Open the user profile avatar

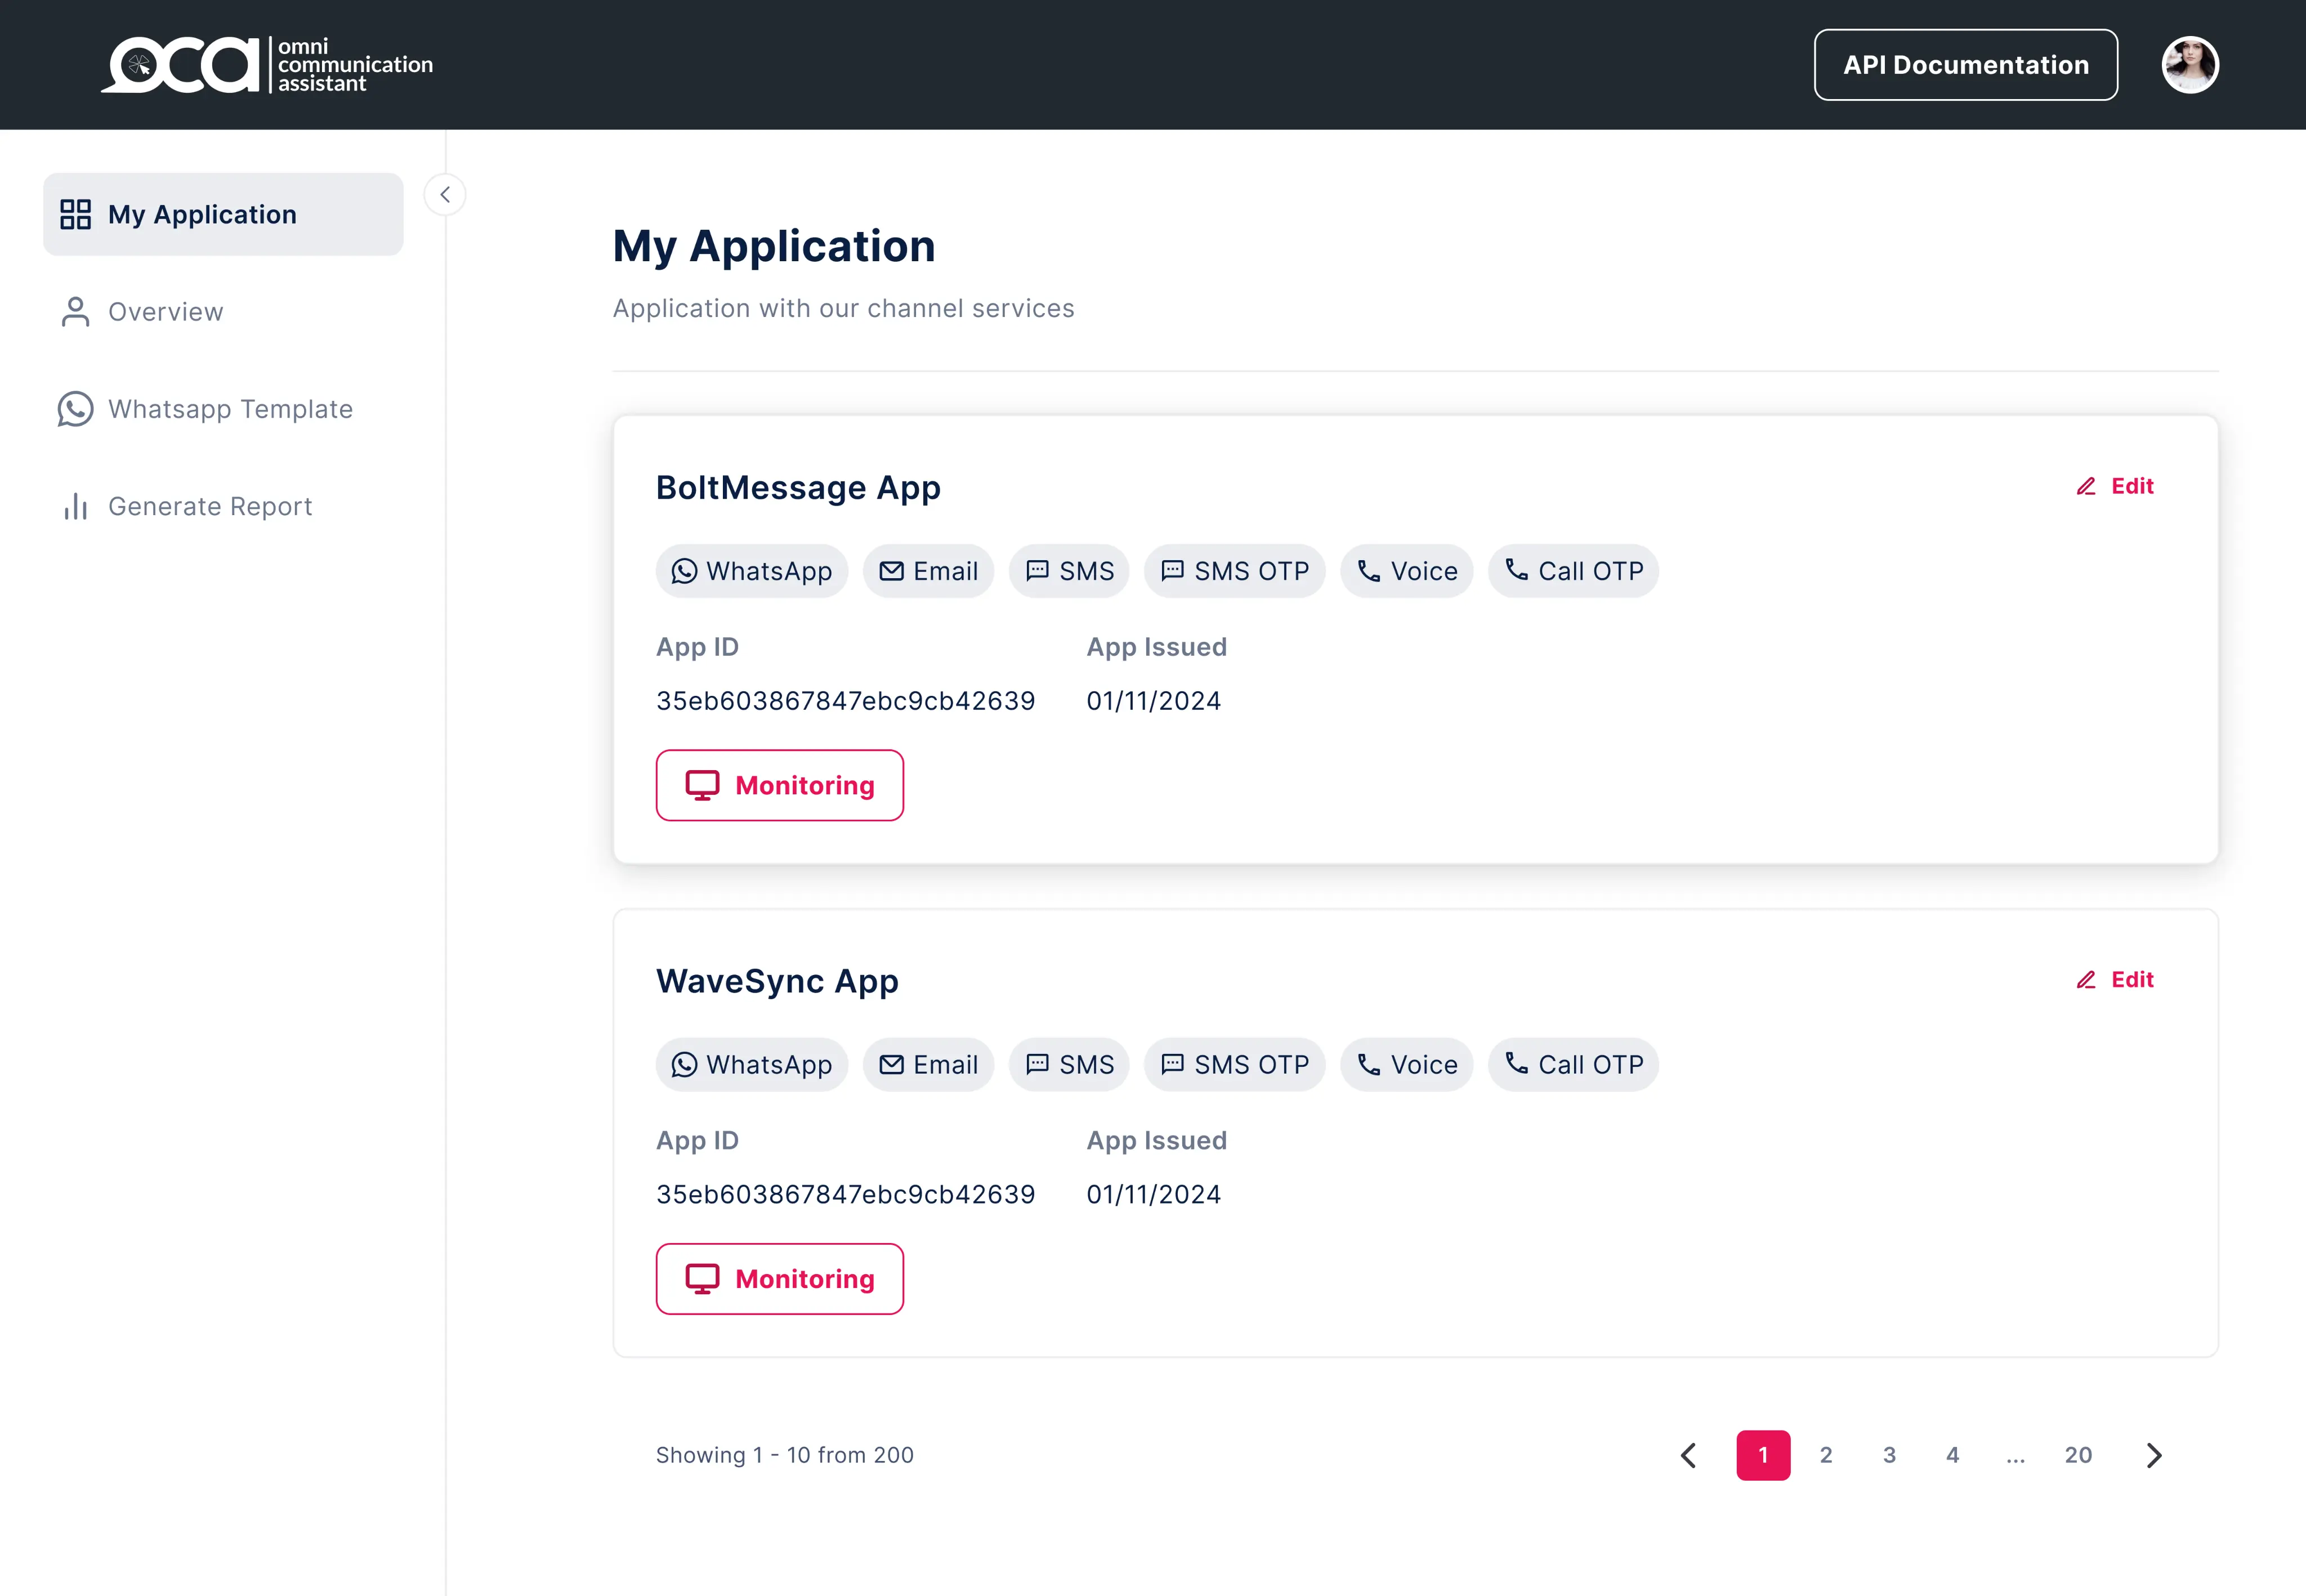coord(2190,65)
